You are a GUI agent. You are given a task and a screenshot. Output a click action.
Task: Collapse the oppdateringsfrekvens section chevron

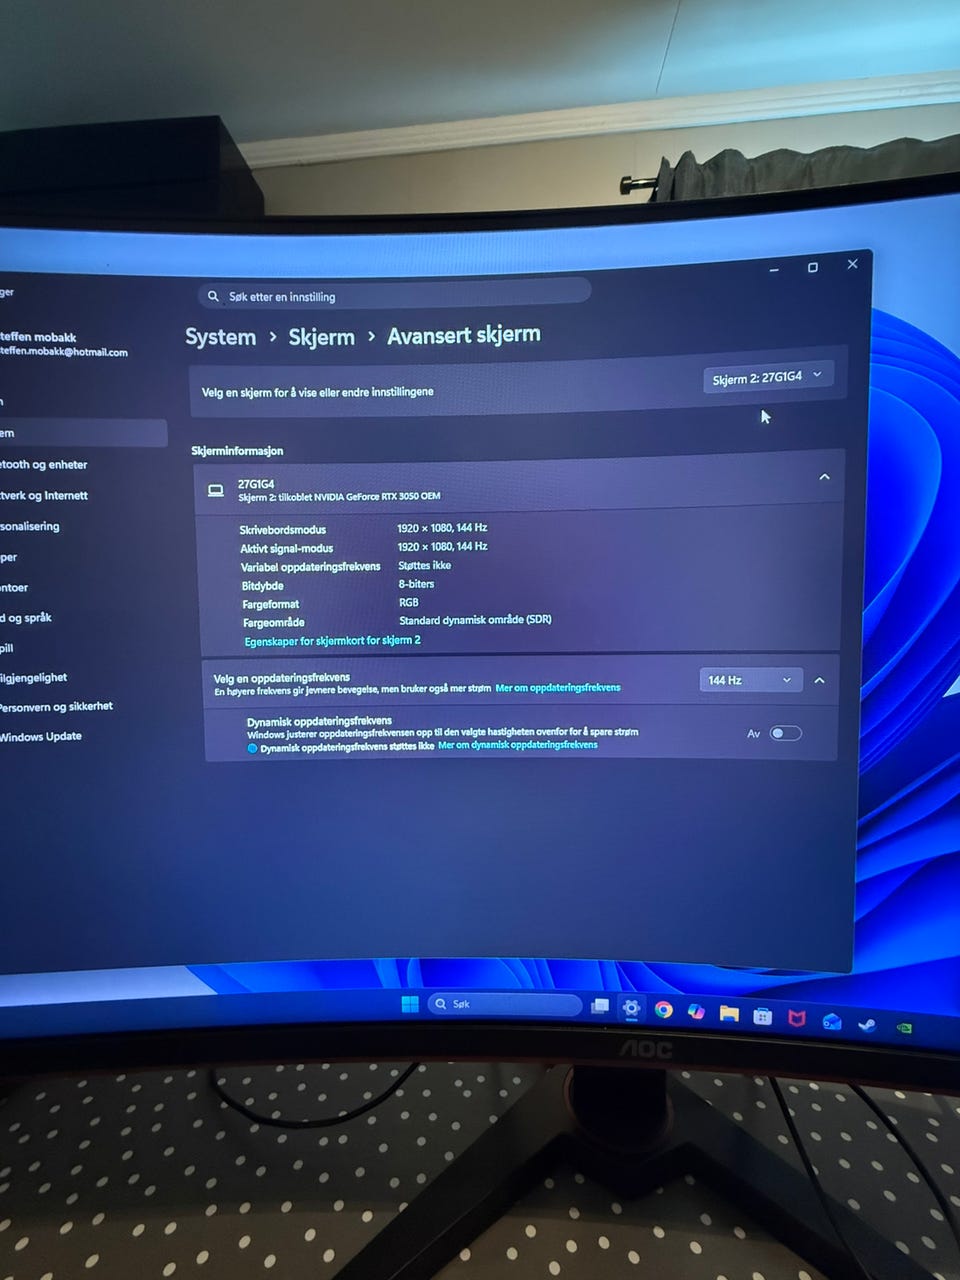819,680
